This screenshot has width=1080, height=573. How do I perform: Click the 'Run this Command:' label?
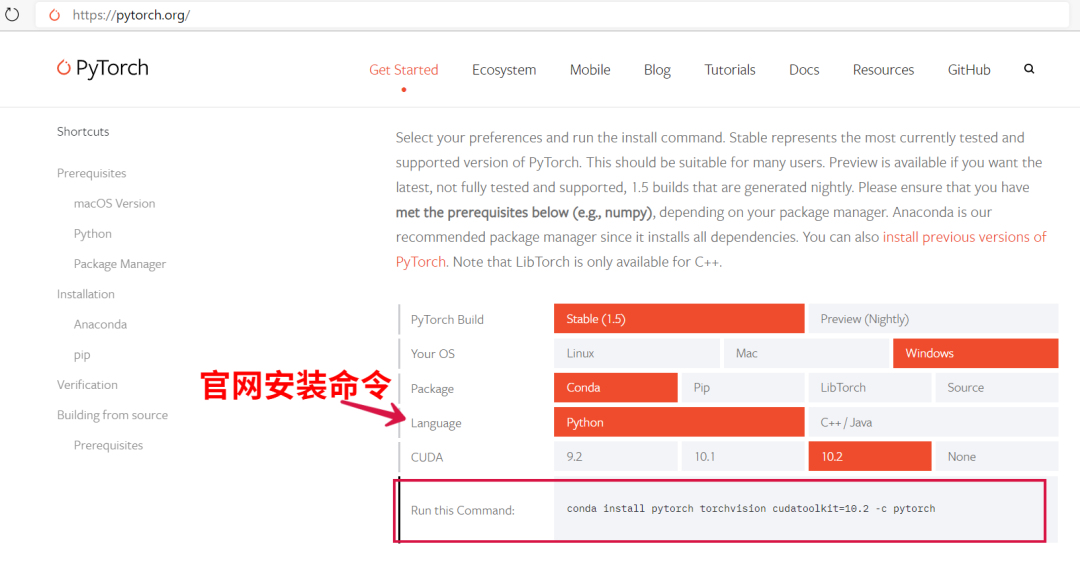462,510
